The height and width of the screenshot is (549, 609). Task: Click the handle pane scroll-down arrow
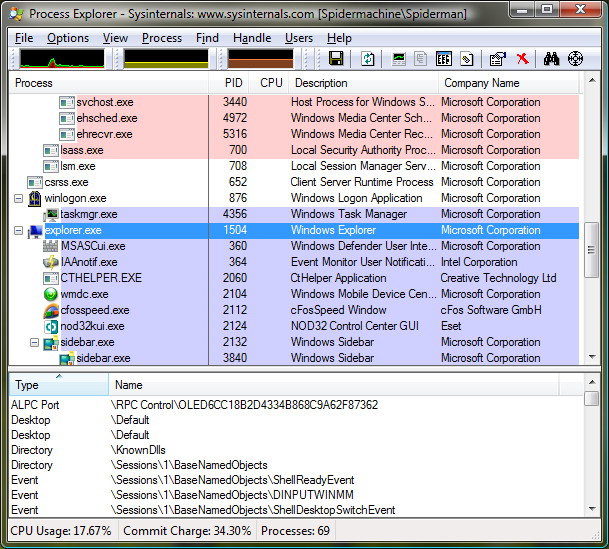(592, 508)
